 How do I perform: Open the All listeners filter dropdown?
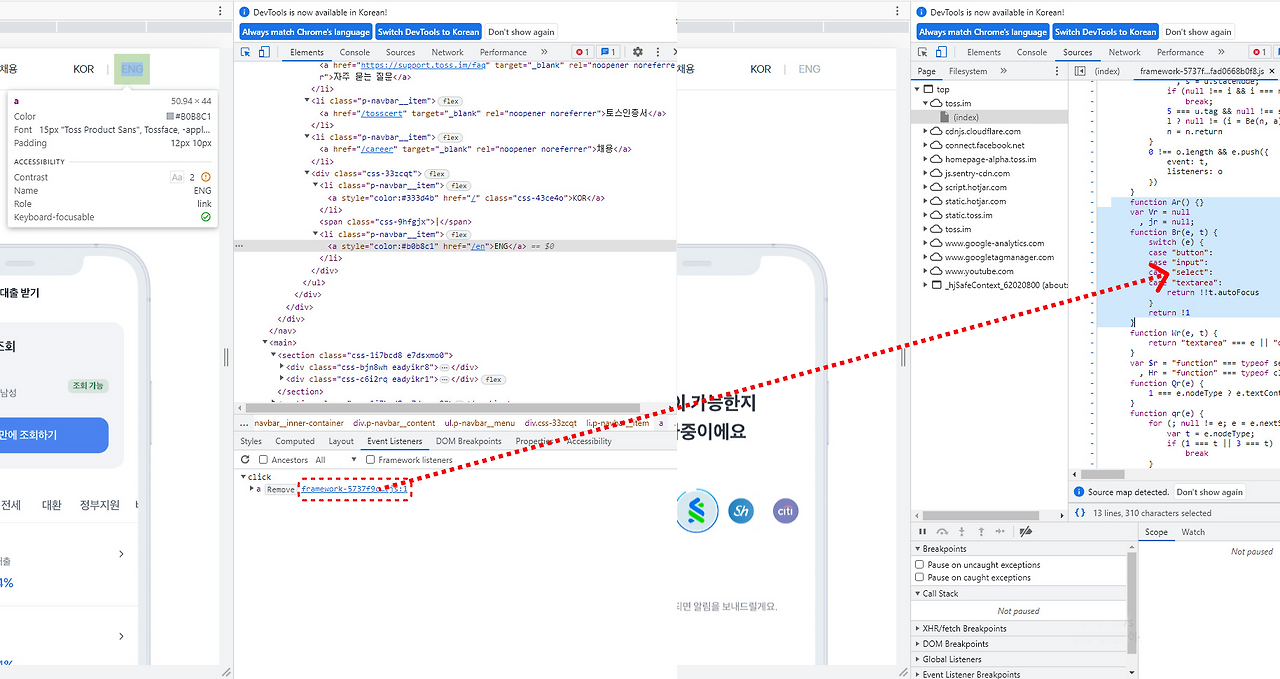click(334, 460)
